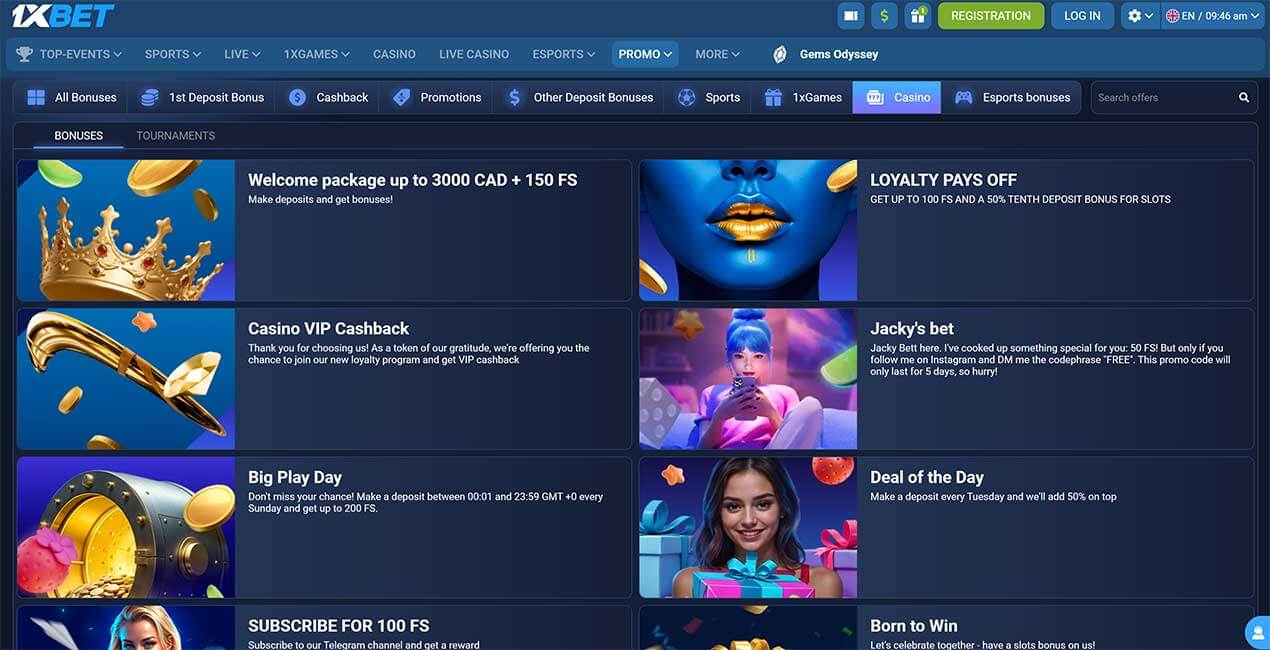
Task: Click the search magnifier icon
Action: [1244, 97]
